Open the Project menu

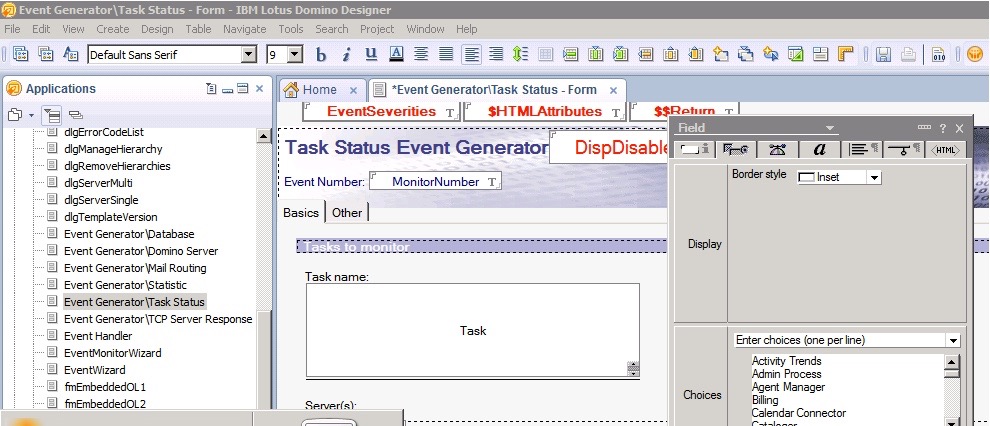(x=377, y=29)
